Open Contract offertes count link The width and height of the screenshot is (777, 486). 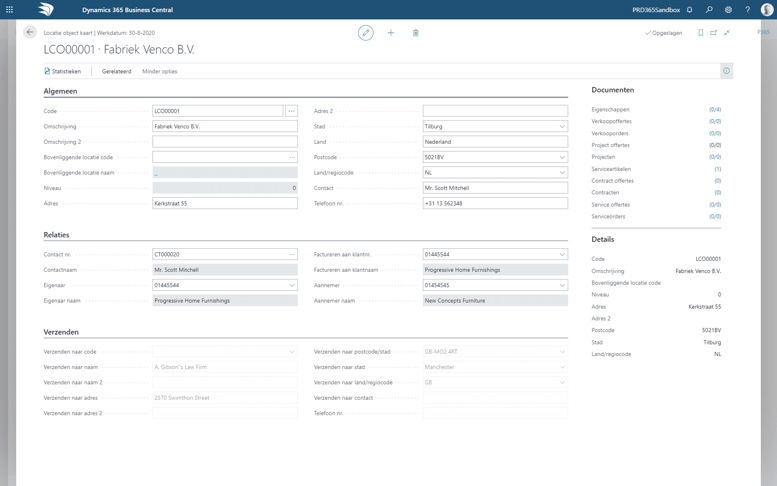(718, 181)
